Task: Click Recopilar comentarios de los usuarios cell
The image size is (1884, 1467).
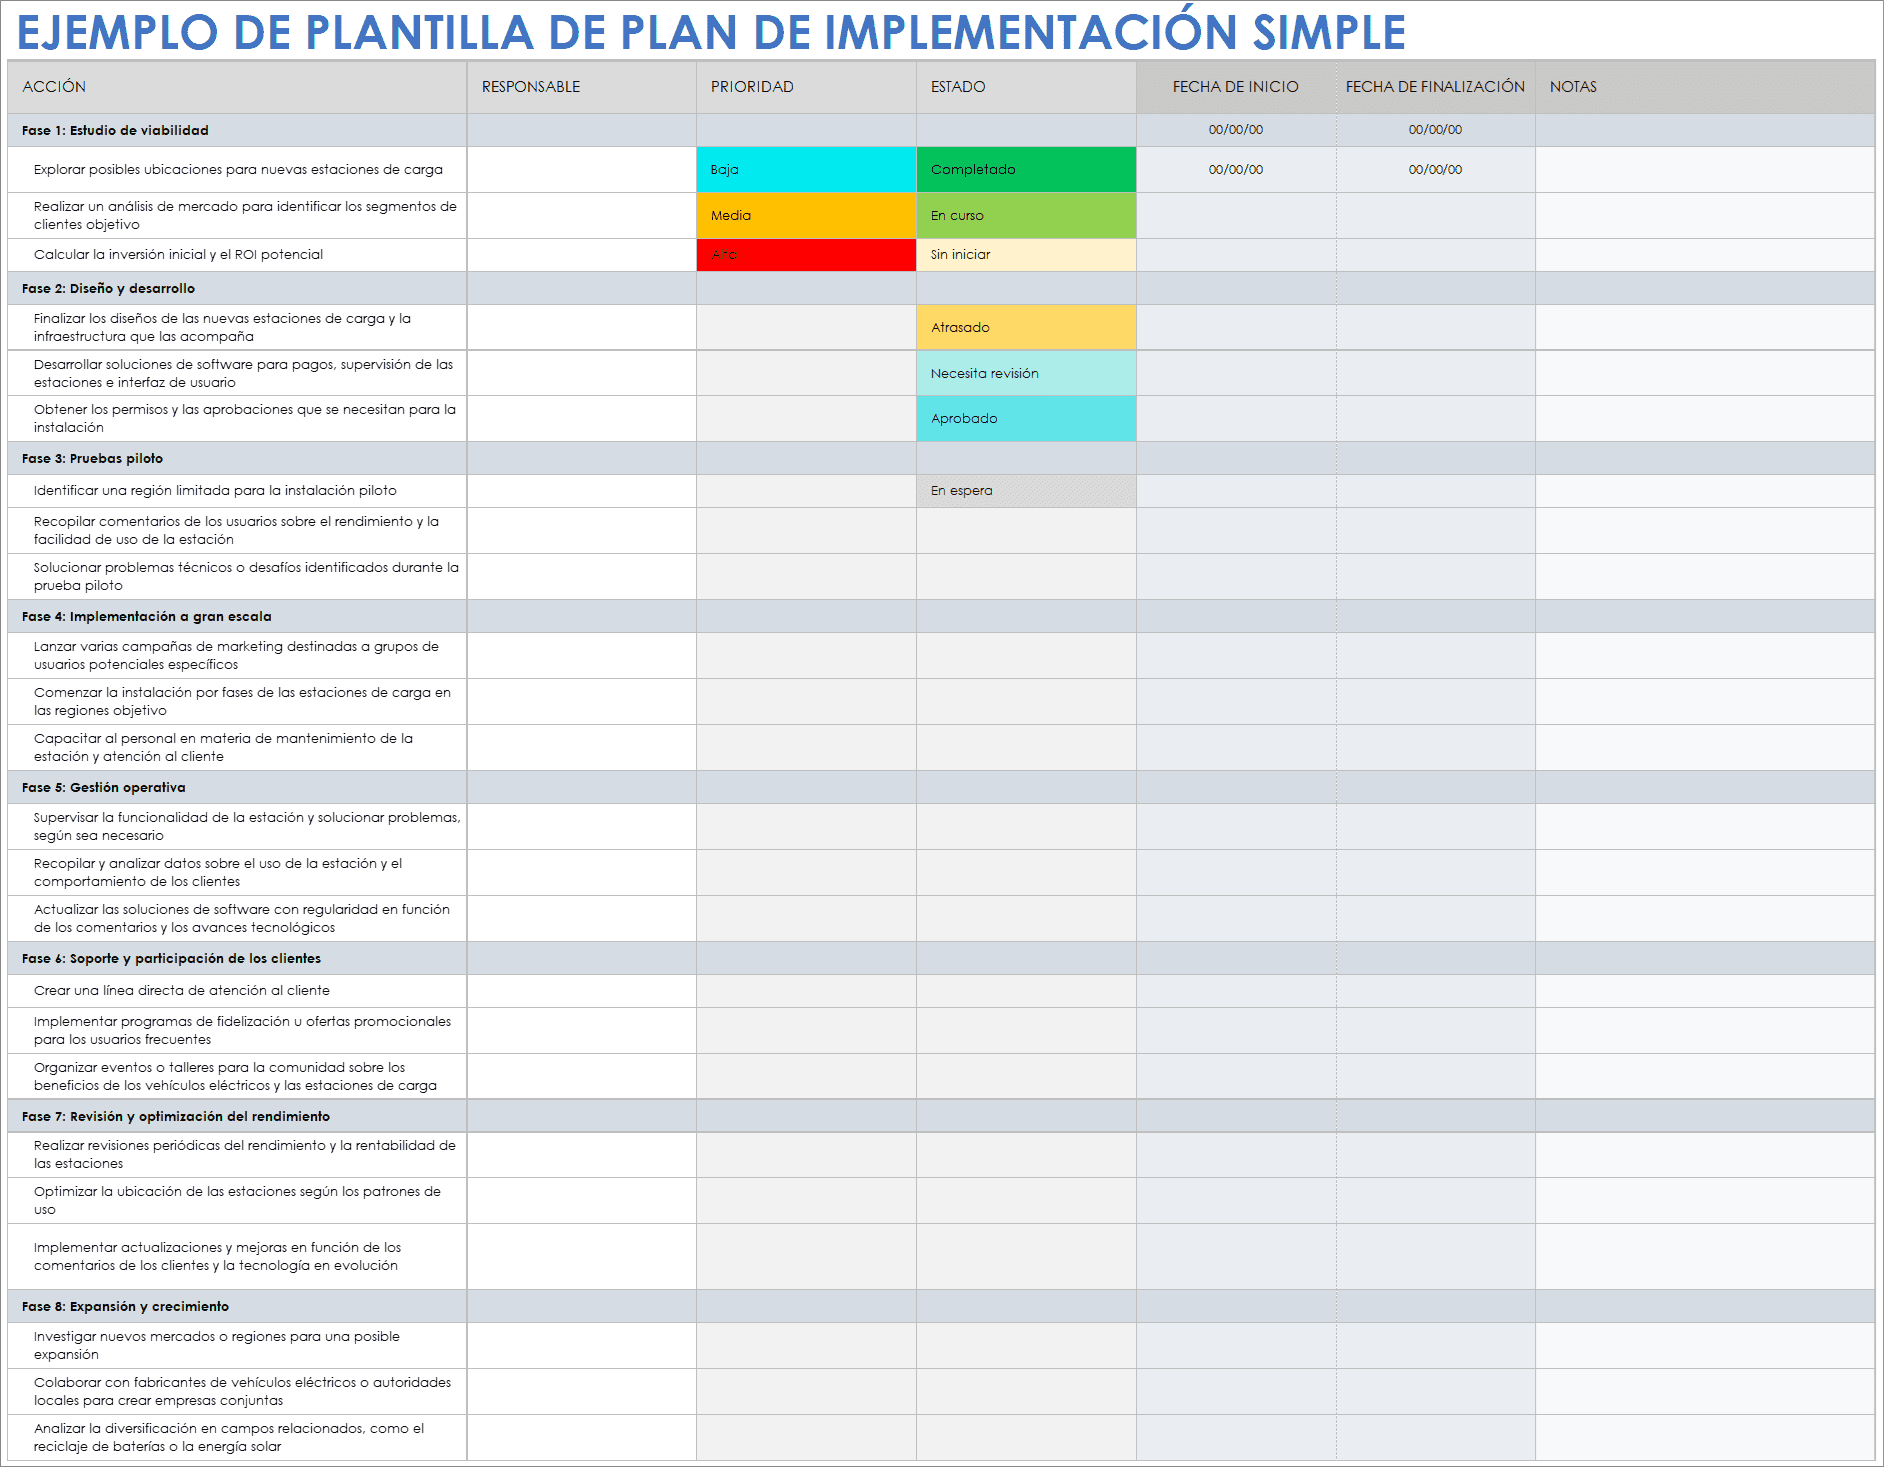Action: tap(237, 531)
